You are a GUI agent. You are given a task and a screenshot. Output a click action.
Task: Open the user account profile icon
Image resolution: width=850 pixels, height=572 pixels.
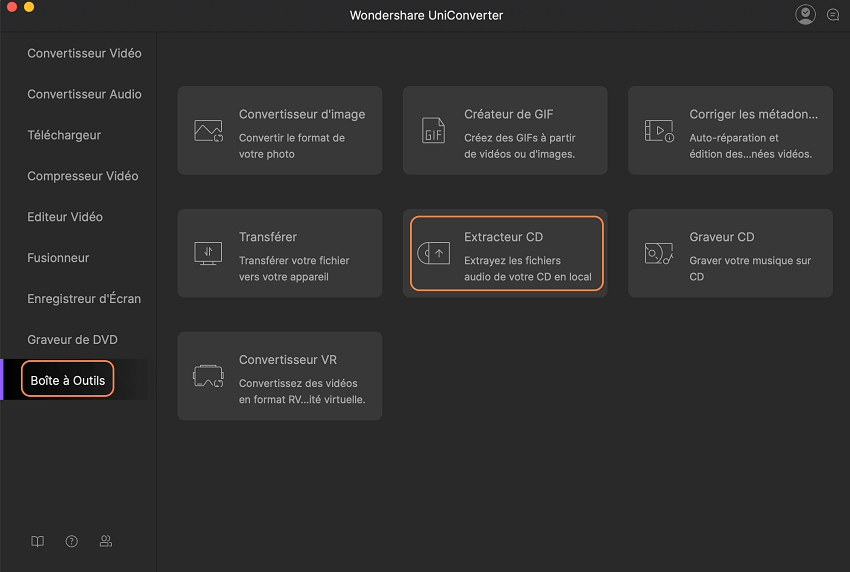point(805,14)
